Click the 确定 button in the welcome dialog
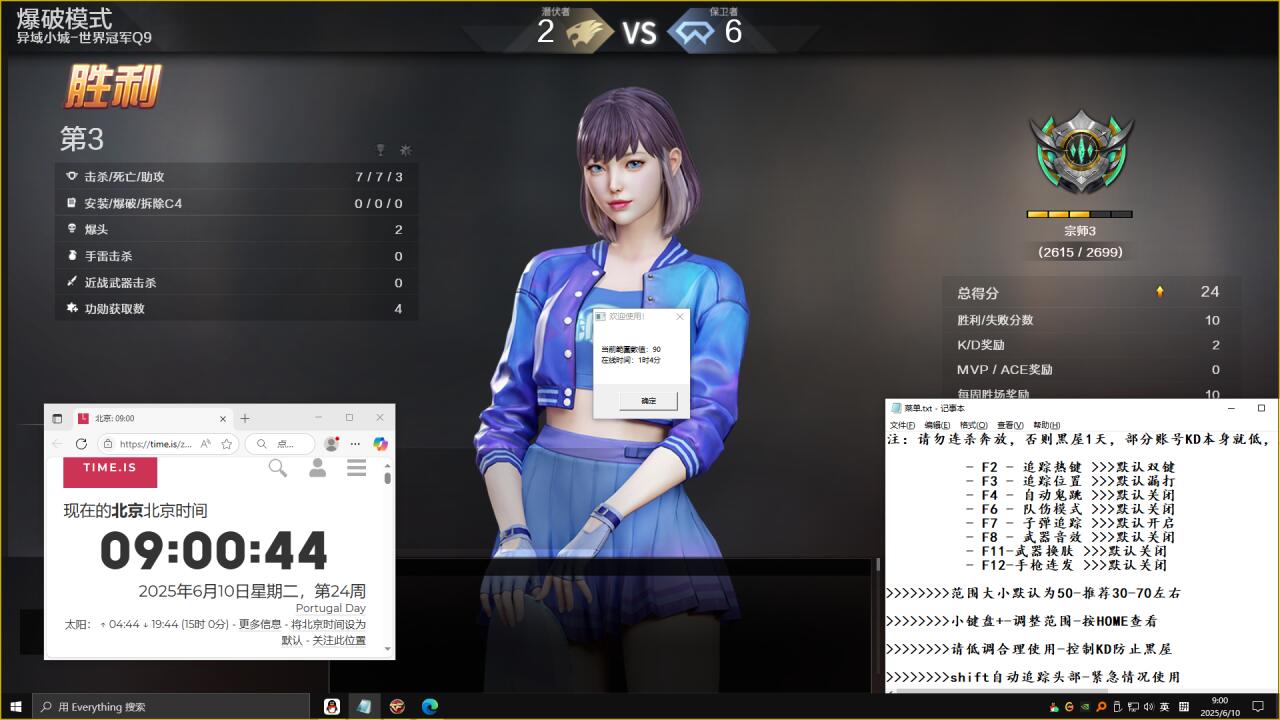 tap(648, 401)
